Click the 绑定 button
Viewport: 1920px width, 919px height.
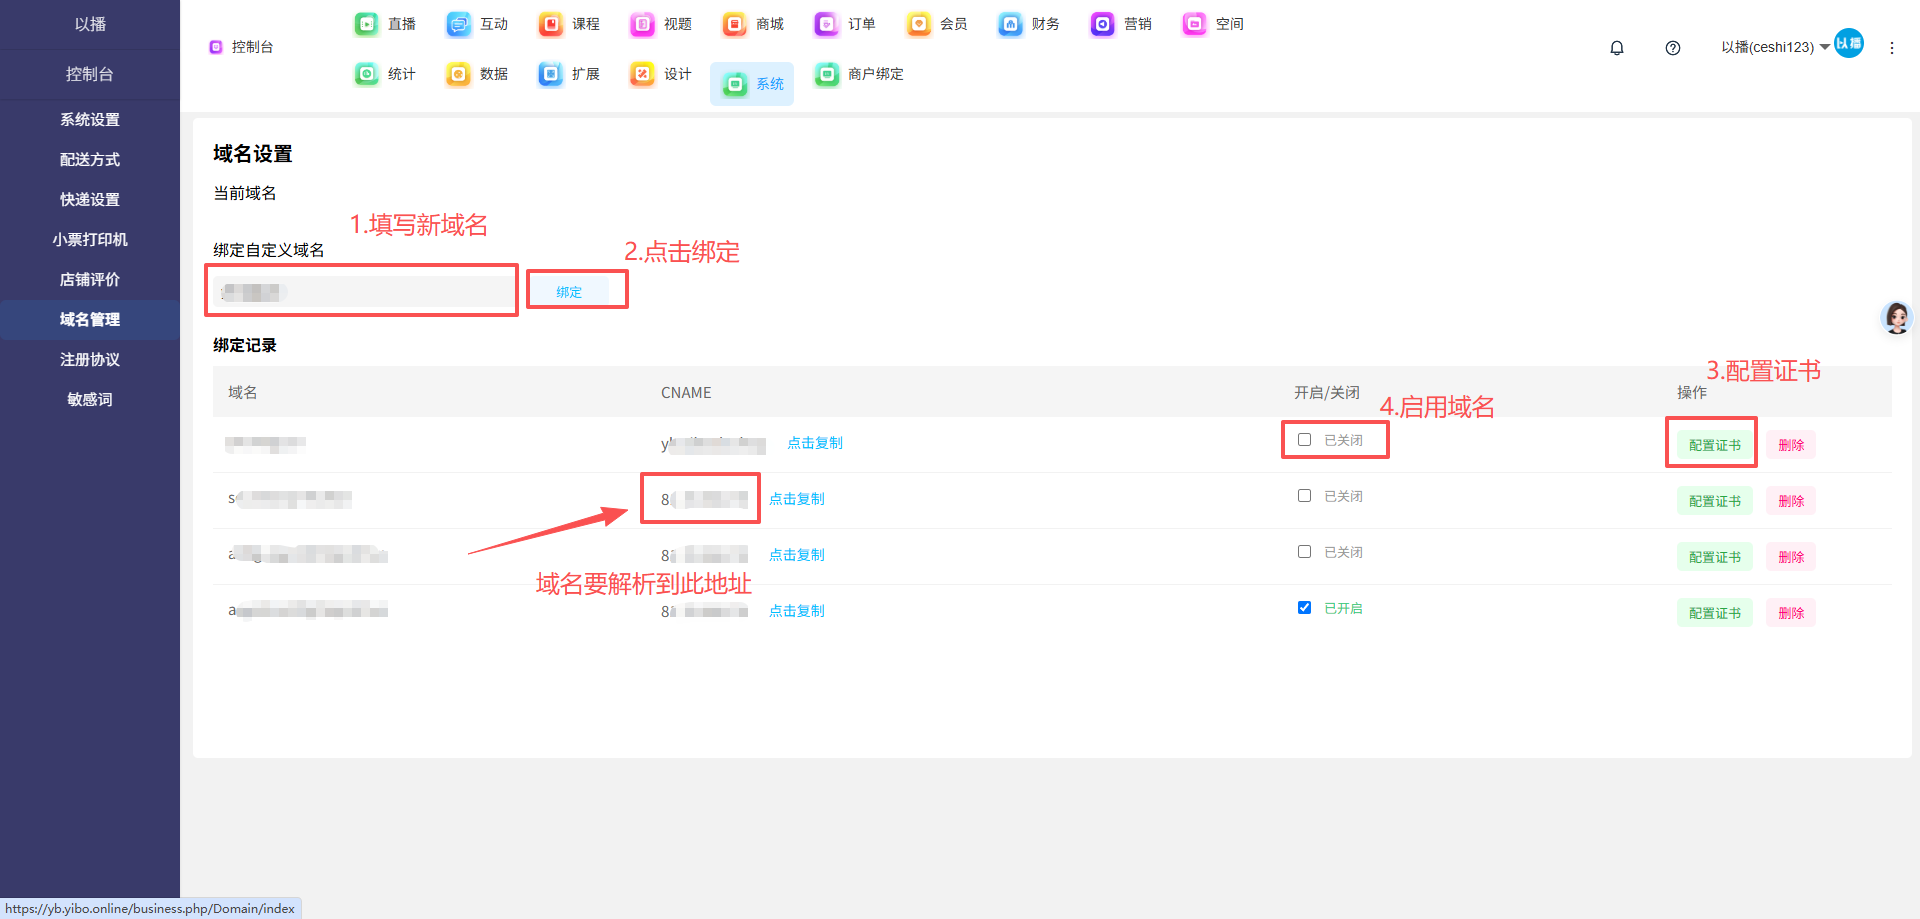click(569, 292)
